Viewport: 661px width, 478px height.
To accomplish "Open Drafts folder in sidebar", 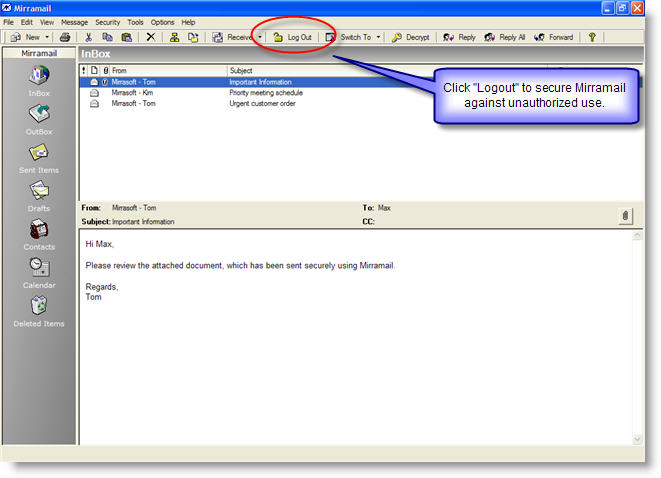I will point(39,196).
